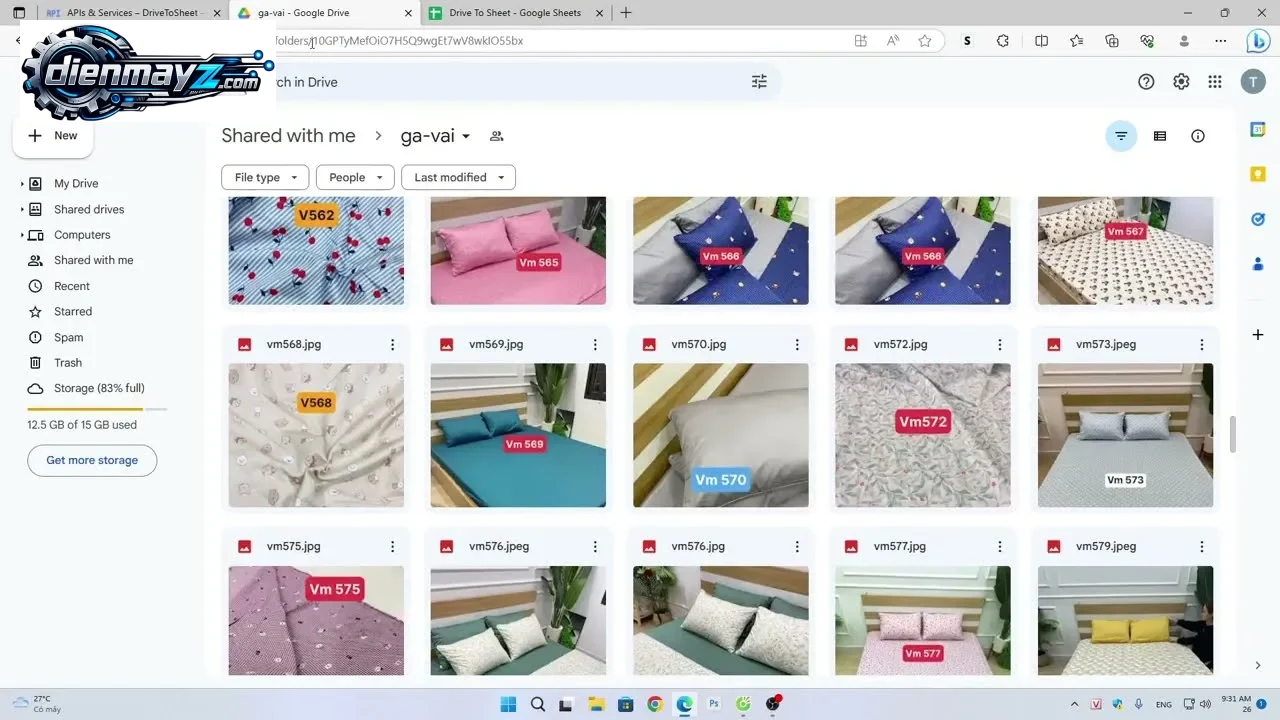Screen dimensions: 1280x720
Task: Open more actions for vm573.jpeg
Action: pyautogui.click(x=1202, y=344)
